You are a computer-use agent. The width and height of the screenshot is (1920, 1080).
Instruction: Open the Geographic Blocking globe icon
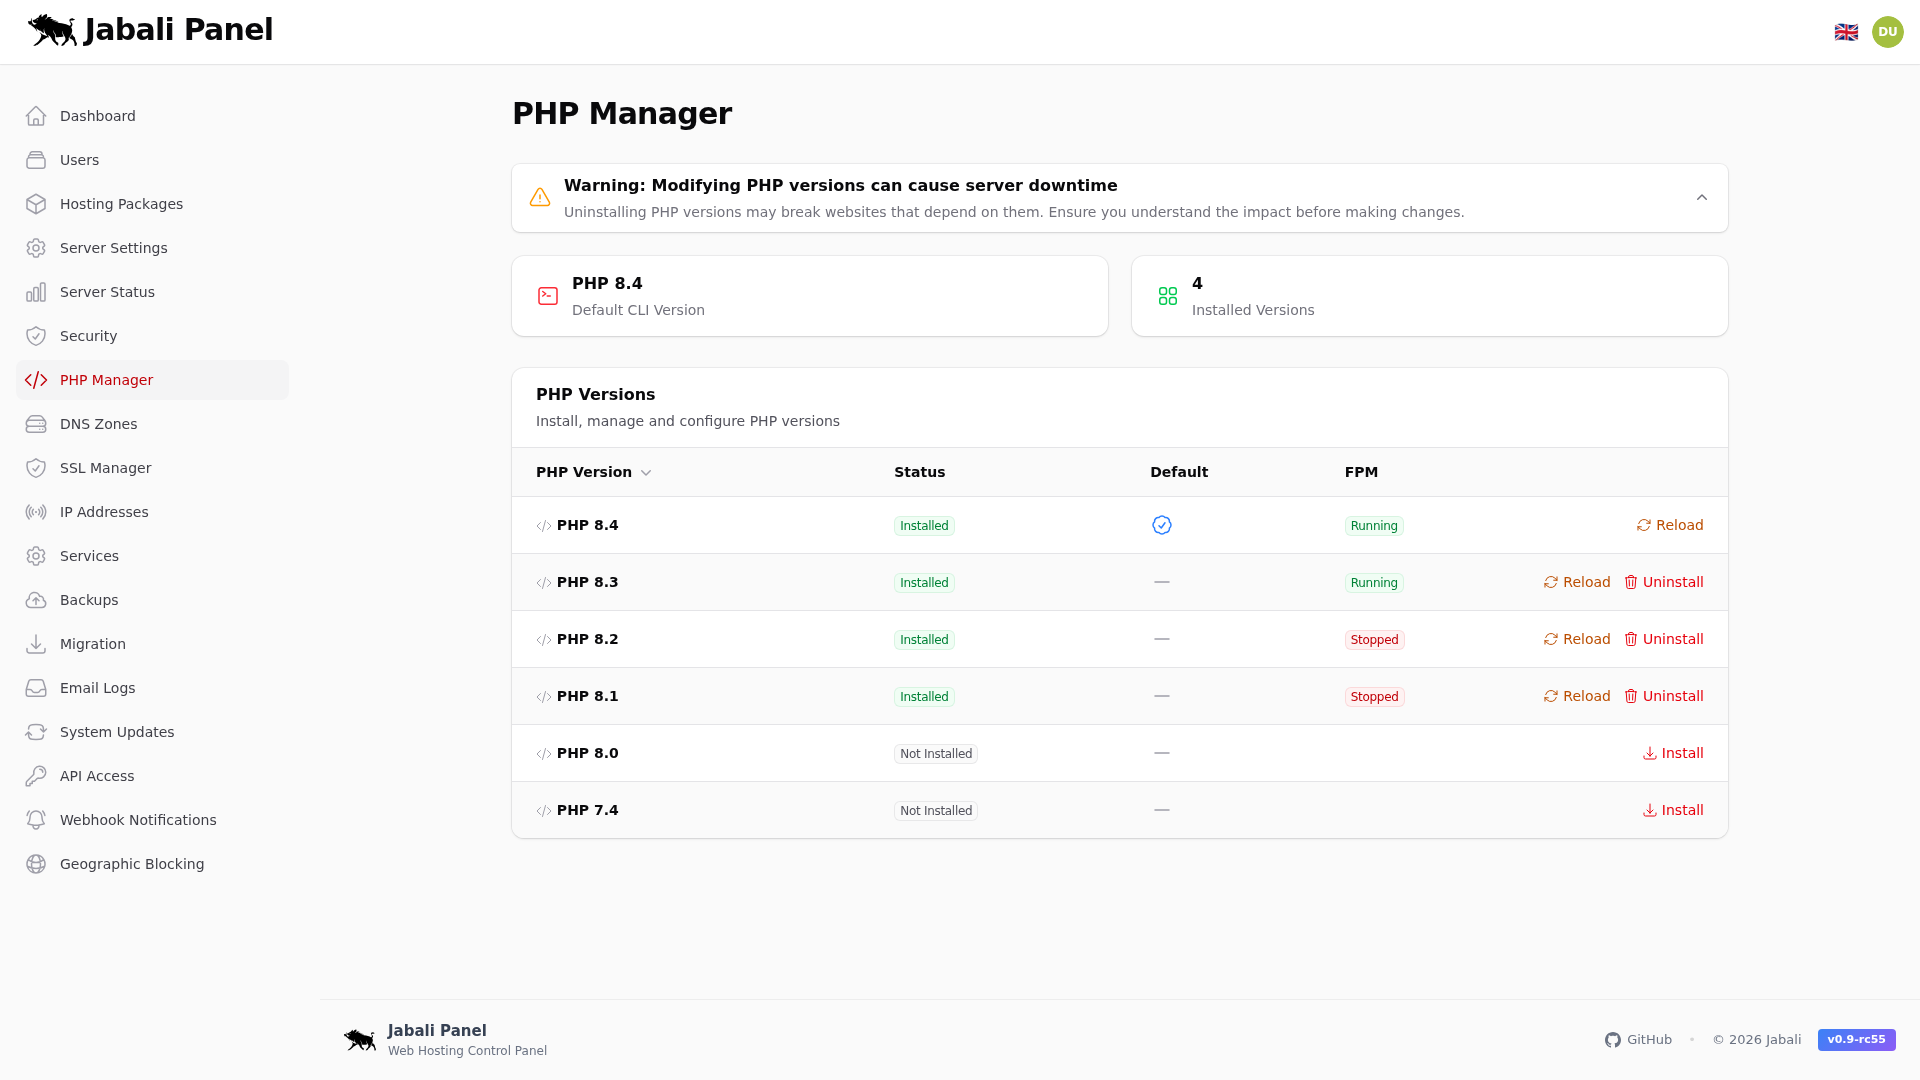click(37, 864)
